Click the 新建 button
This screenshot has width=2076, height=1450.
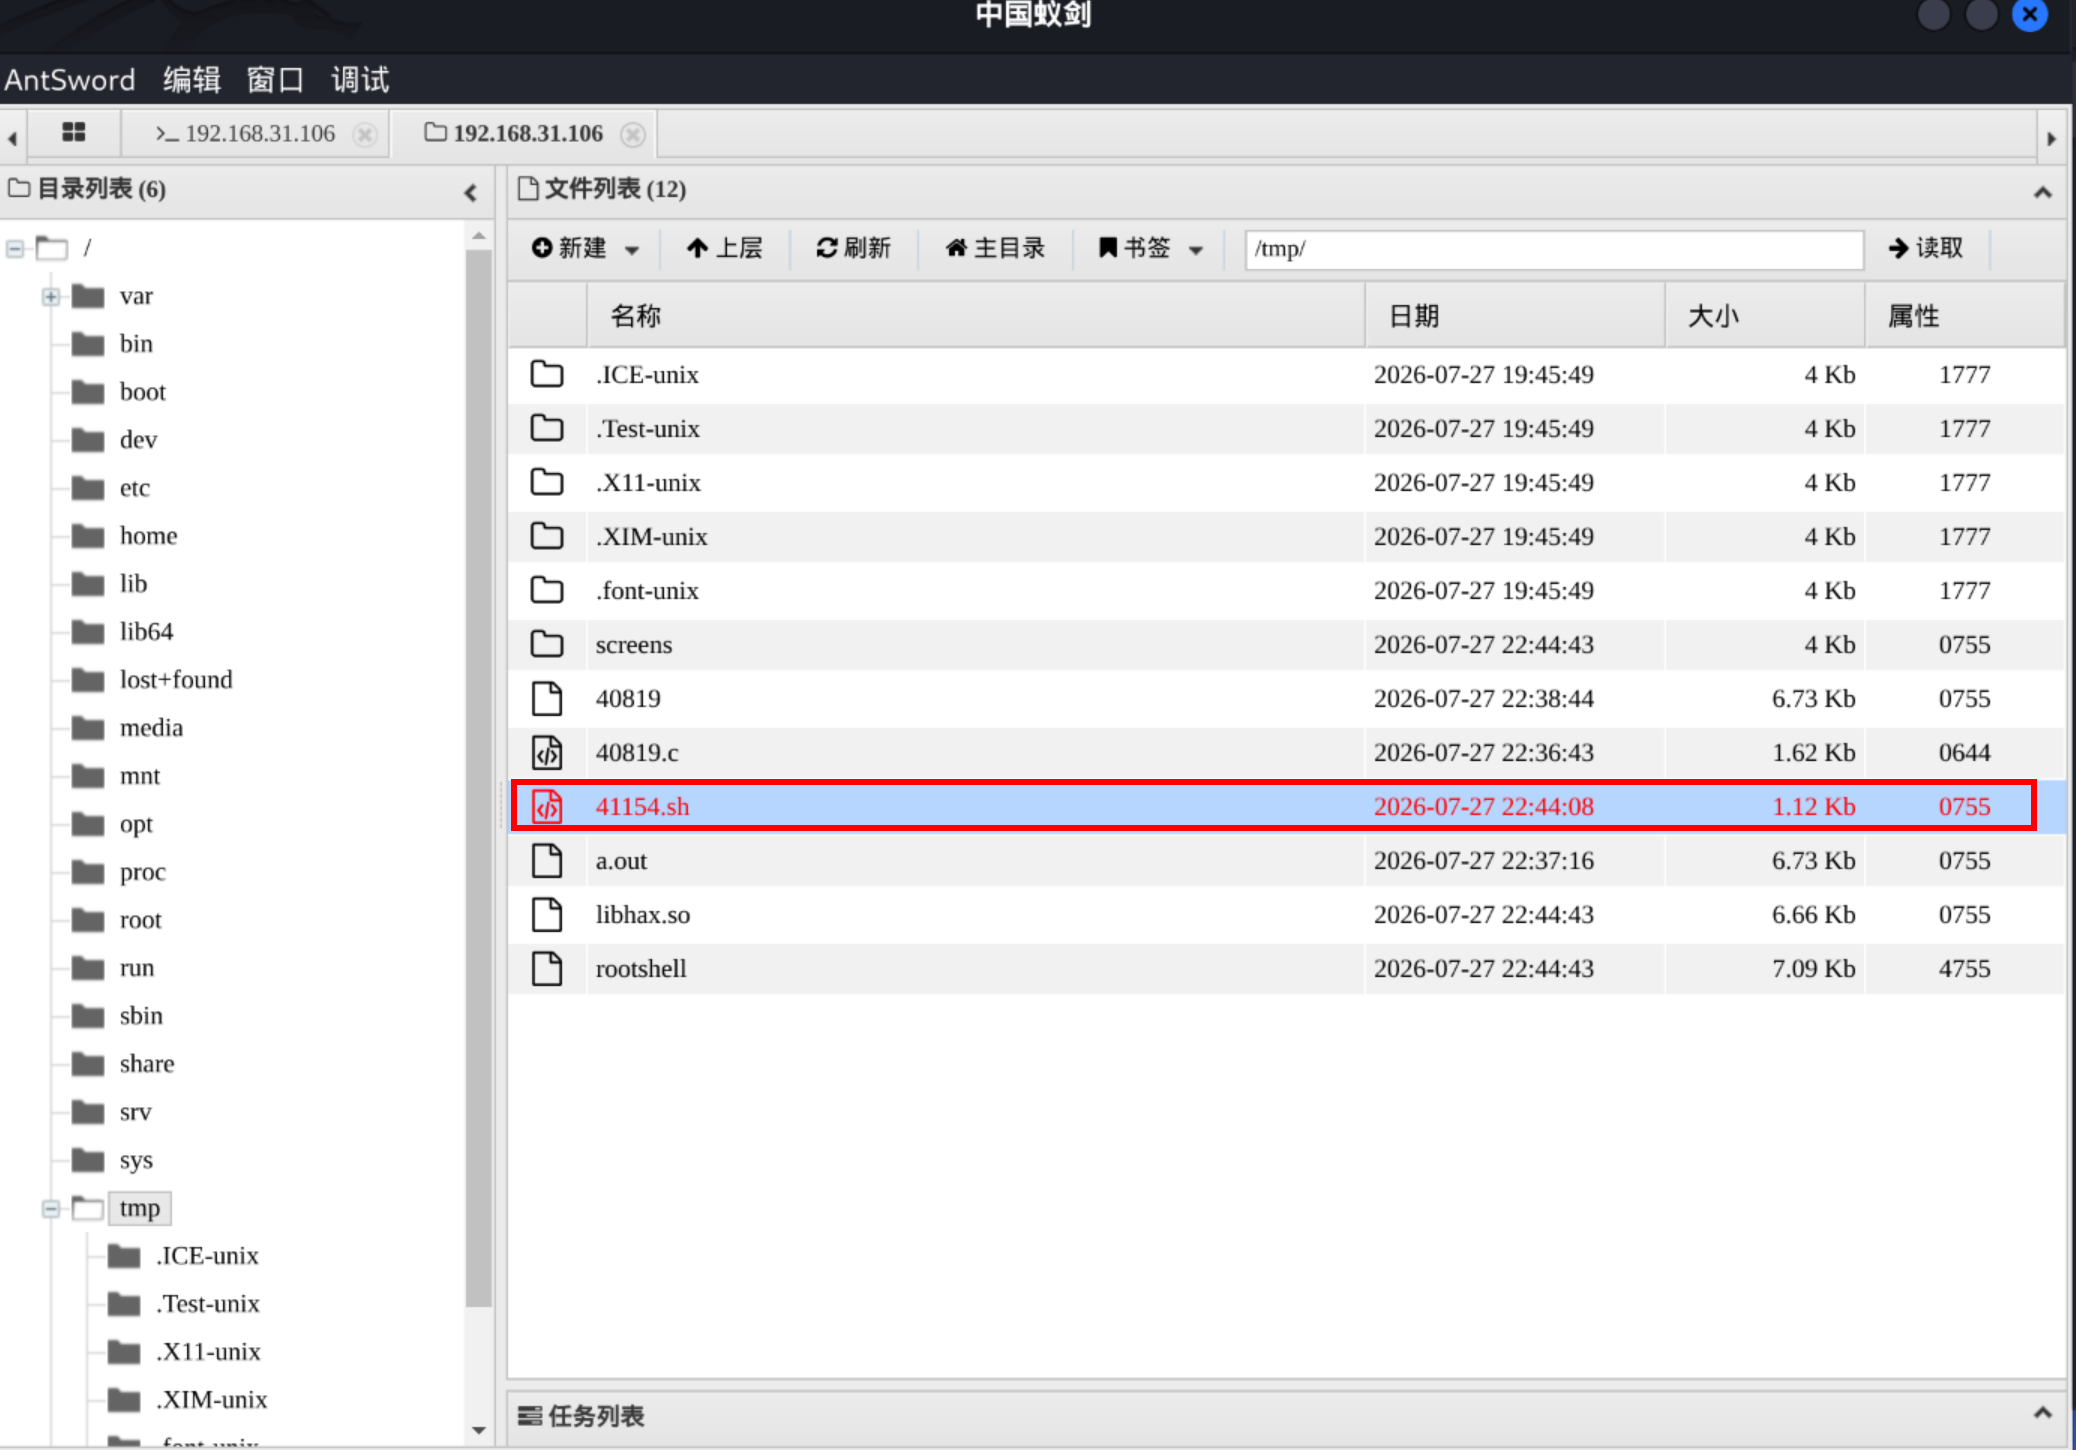coord(569,248)
